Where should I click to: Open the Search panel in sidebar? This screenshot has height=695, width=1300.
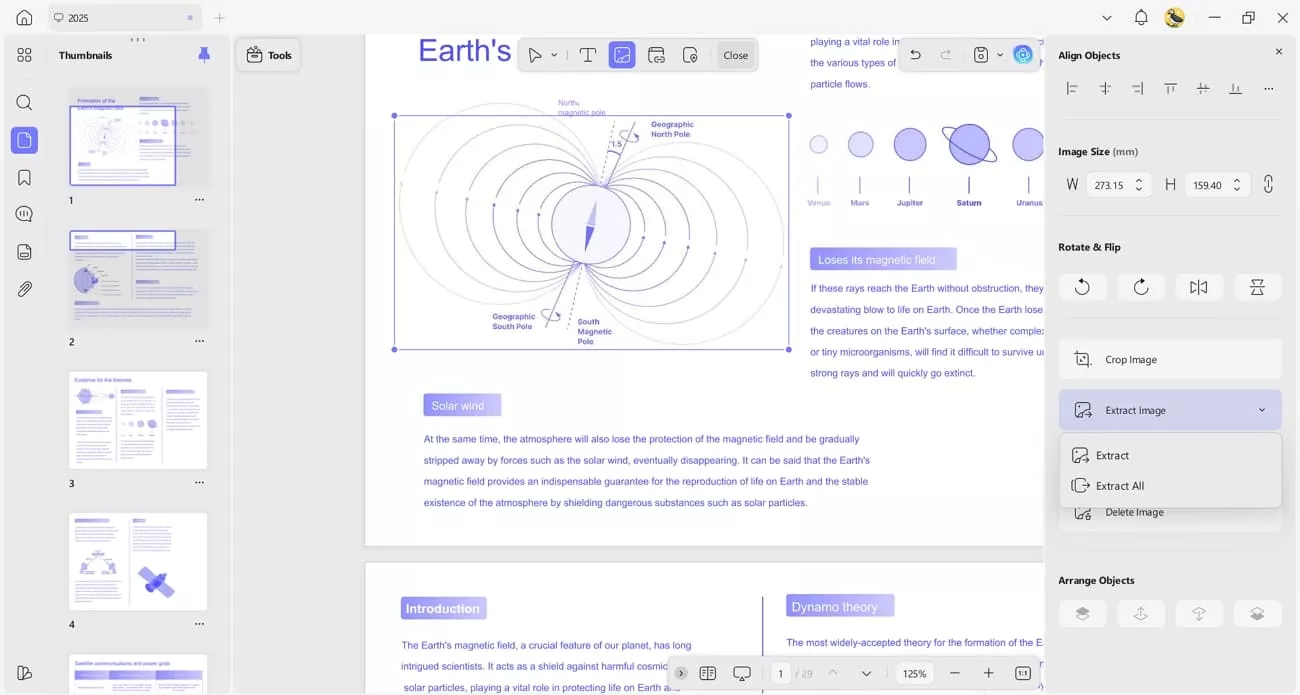tap(24, 103)
